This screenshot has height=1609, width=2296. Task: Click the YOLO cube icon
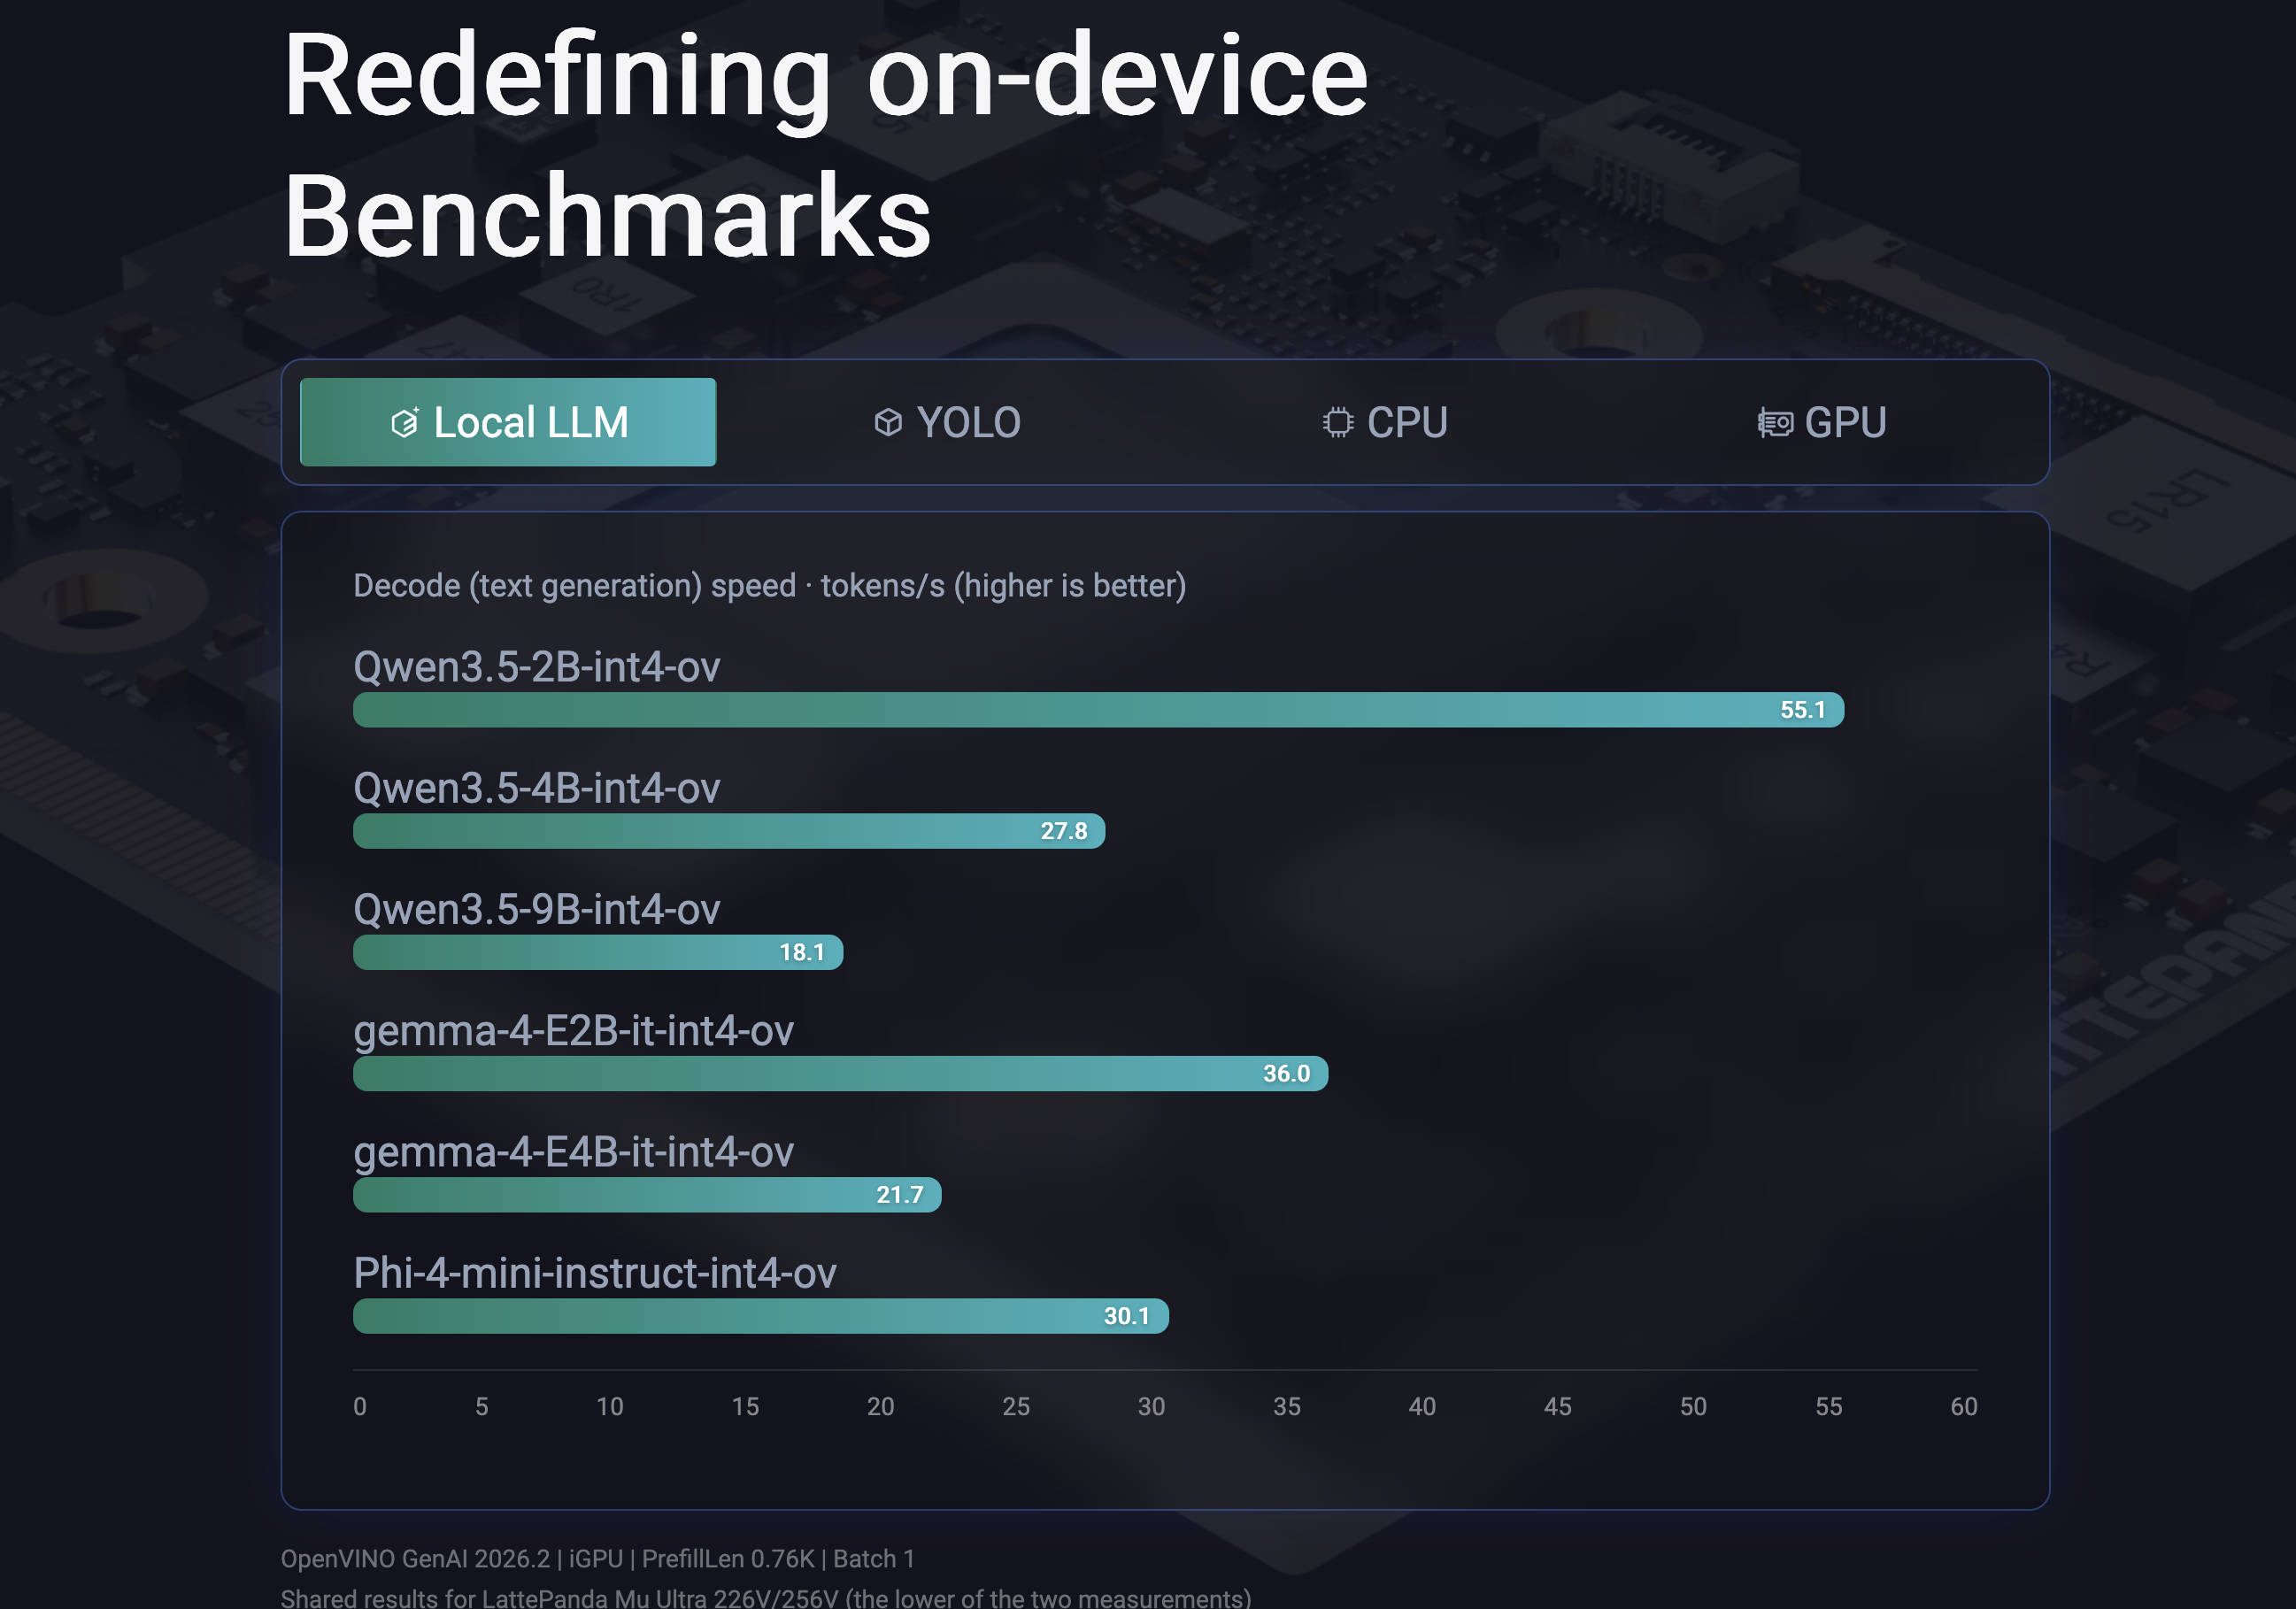pyautogui.click(x=888, y=423)
